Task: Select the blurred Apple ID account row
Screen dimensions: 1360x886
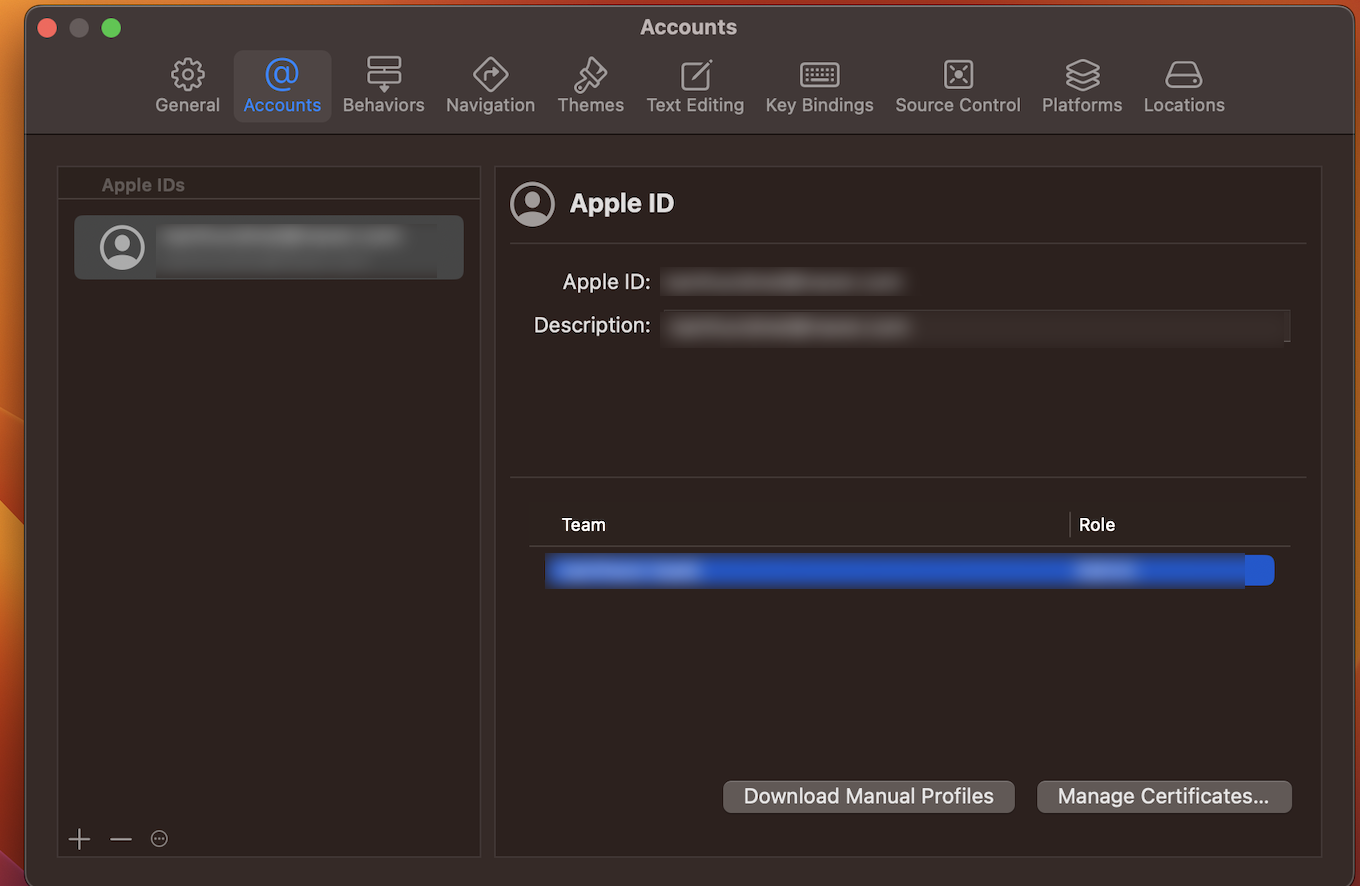Action: [x=269, y=247]
